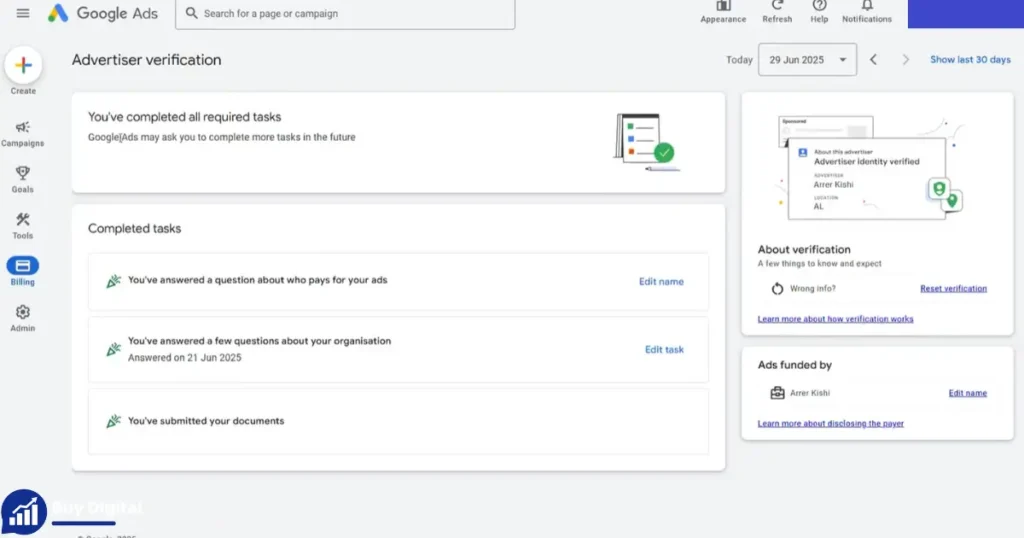The width and height of the screenshot is (1024, 538).
Task: Click the "Completed tasks" heading
Action: coord(135,229)
